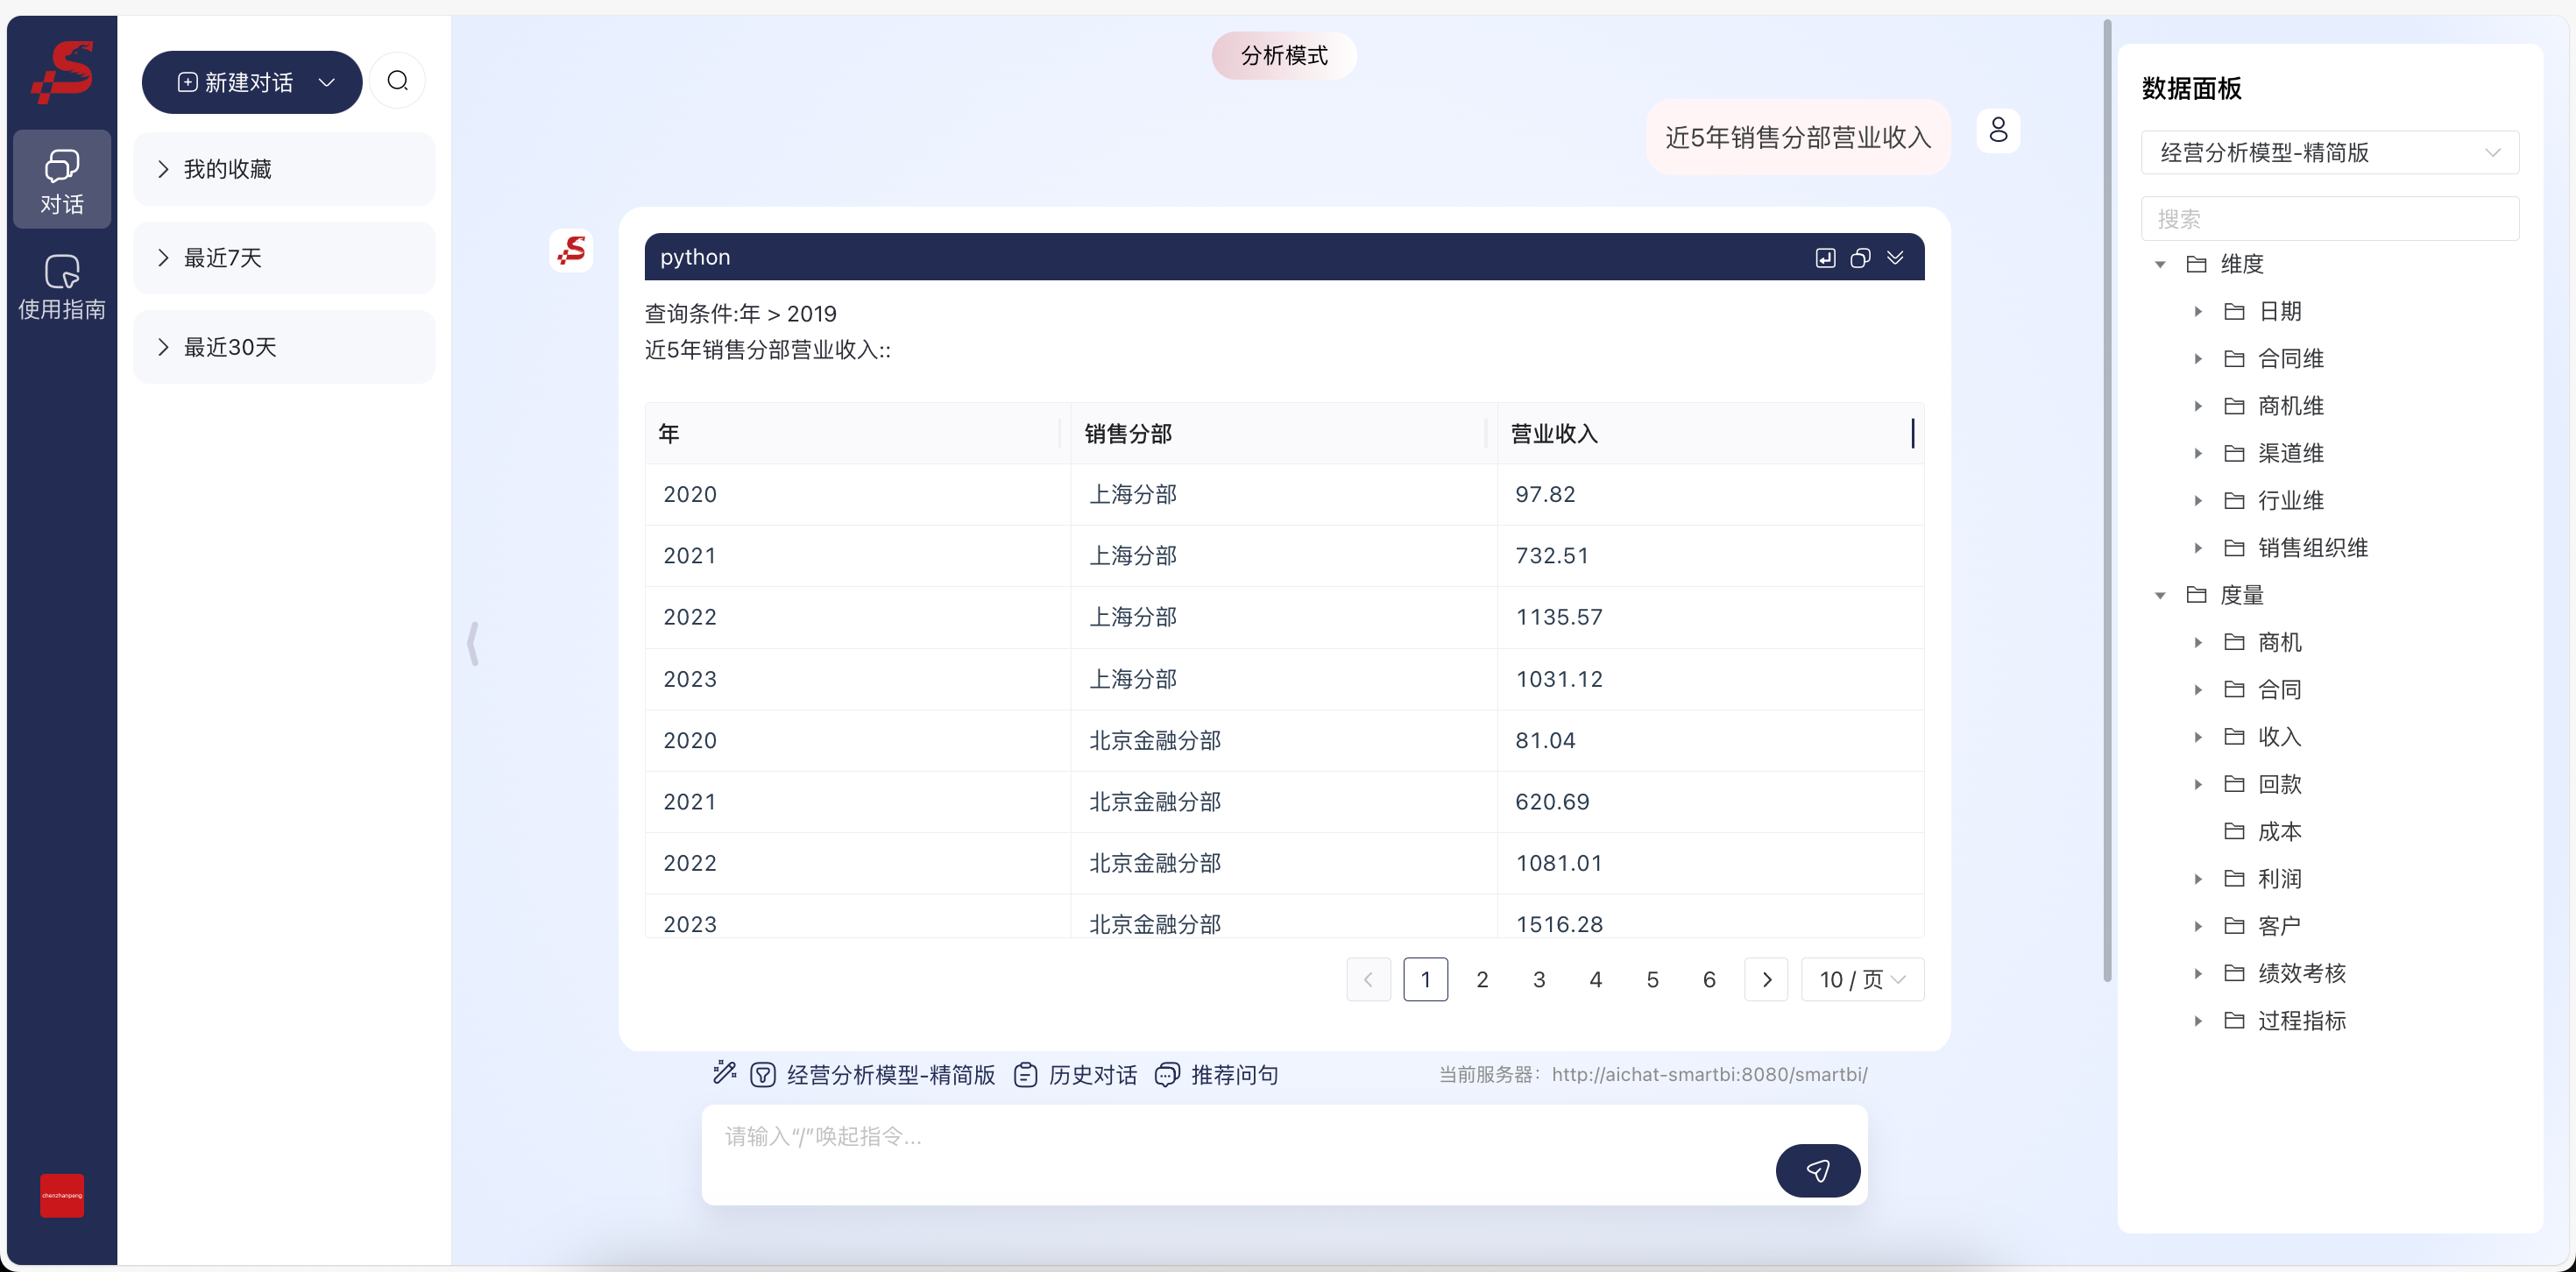The width and height of the screenshot is (2576, 1272).
Task: Open the 10 / 页 page size dropdown
Action: pyautogui.click(x=1862, y=979)
